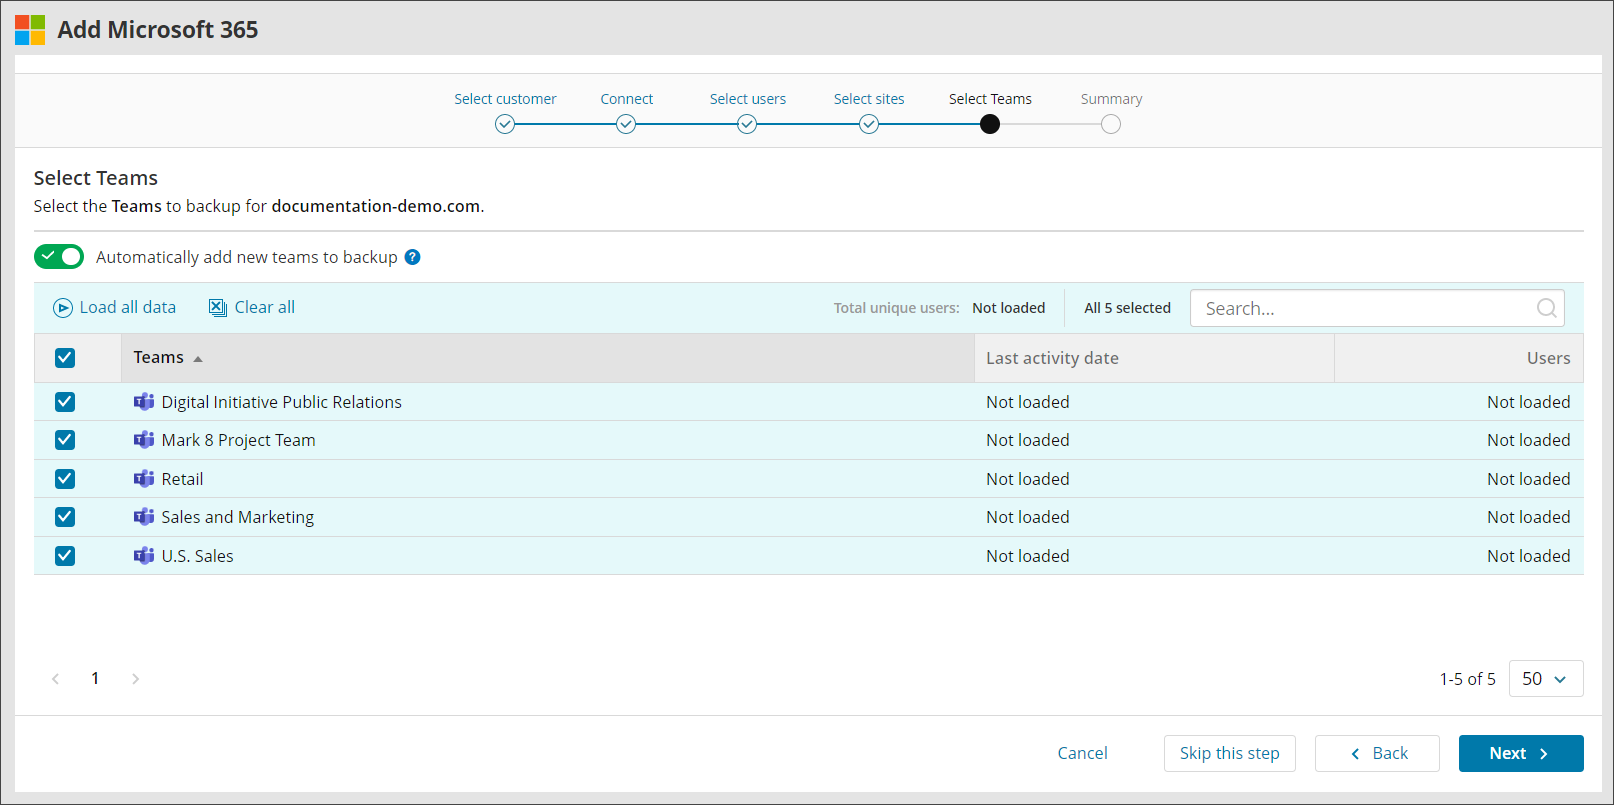Click Skip this step button

click(x=1229, y=754)
